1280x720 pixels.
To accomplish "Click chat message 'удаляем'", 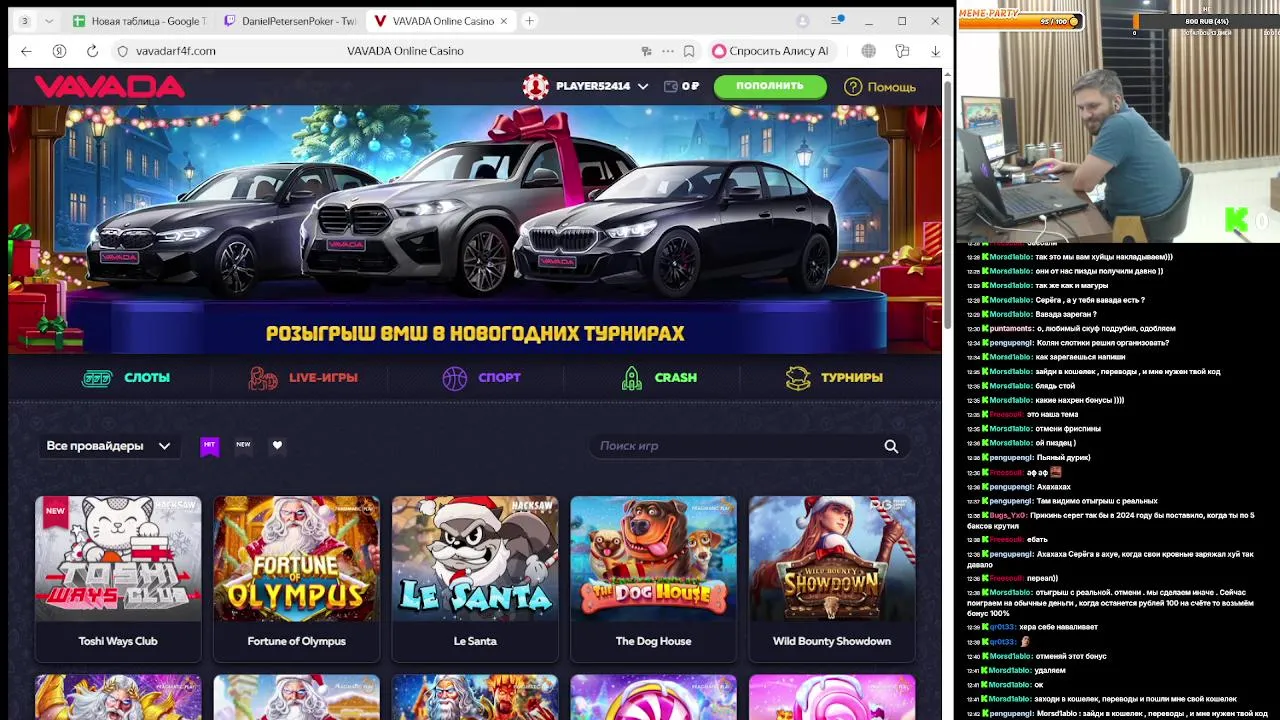I will (x=1050, y=670).
